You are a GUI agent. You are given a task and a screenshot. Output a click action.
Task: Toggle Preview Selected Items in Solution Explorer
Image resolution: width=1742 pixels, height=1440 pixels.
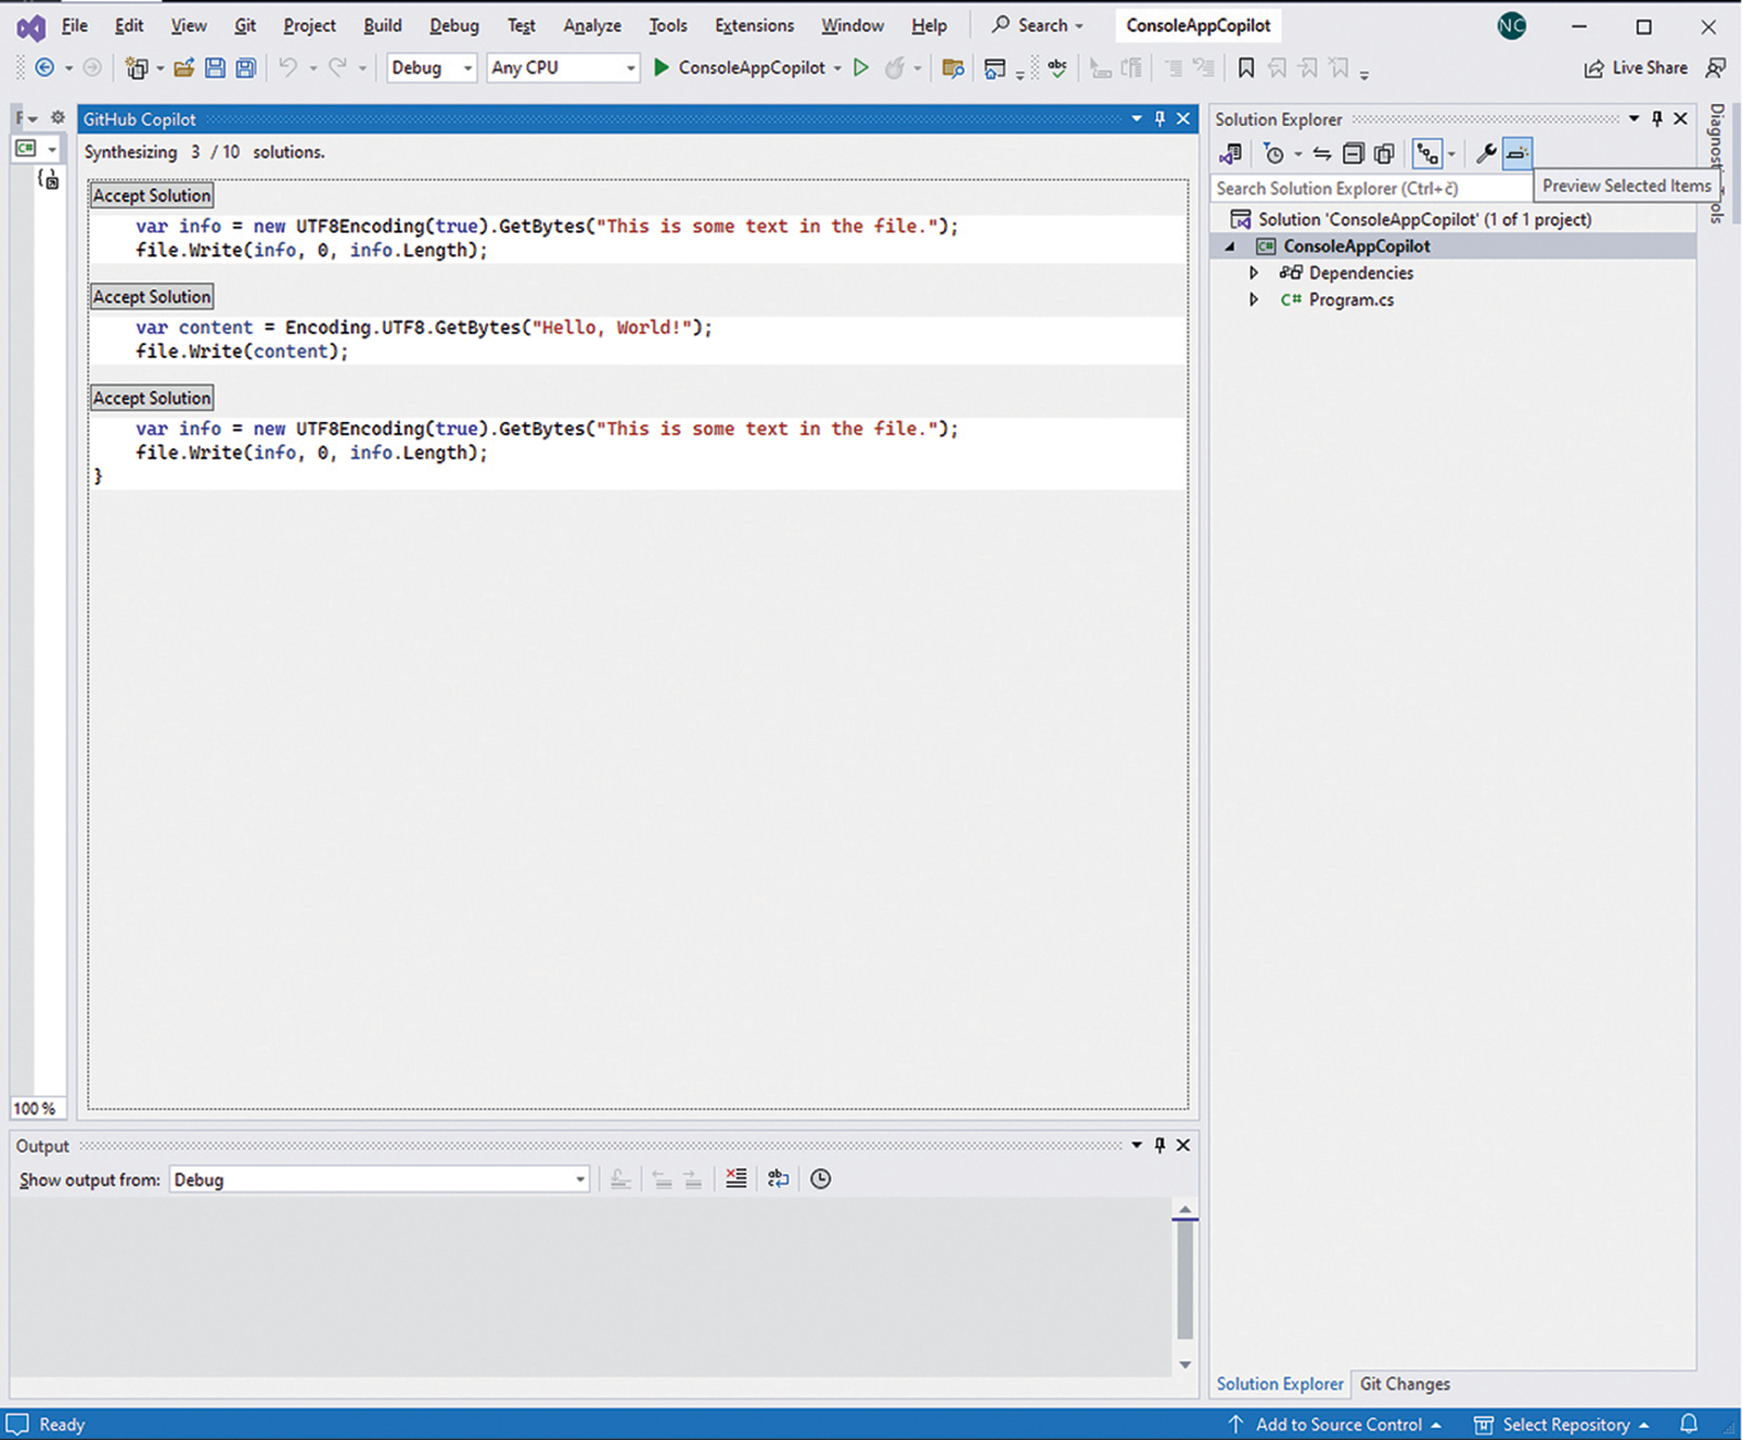click(1517, 154)
